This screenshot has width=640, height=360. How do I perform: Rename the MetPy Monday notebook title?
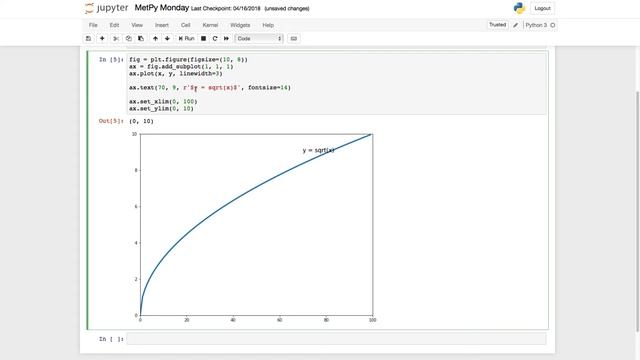point(162,8)
